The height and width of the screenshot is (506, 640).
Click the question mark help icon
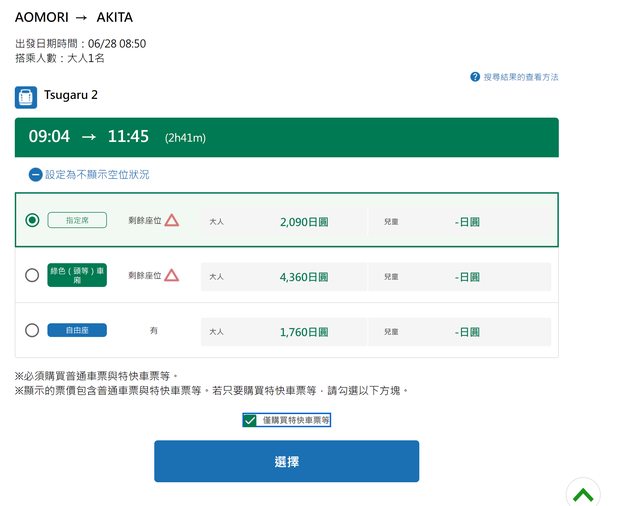point(475,77)
